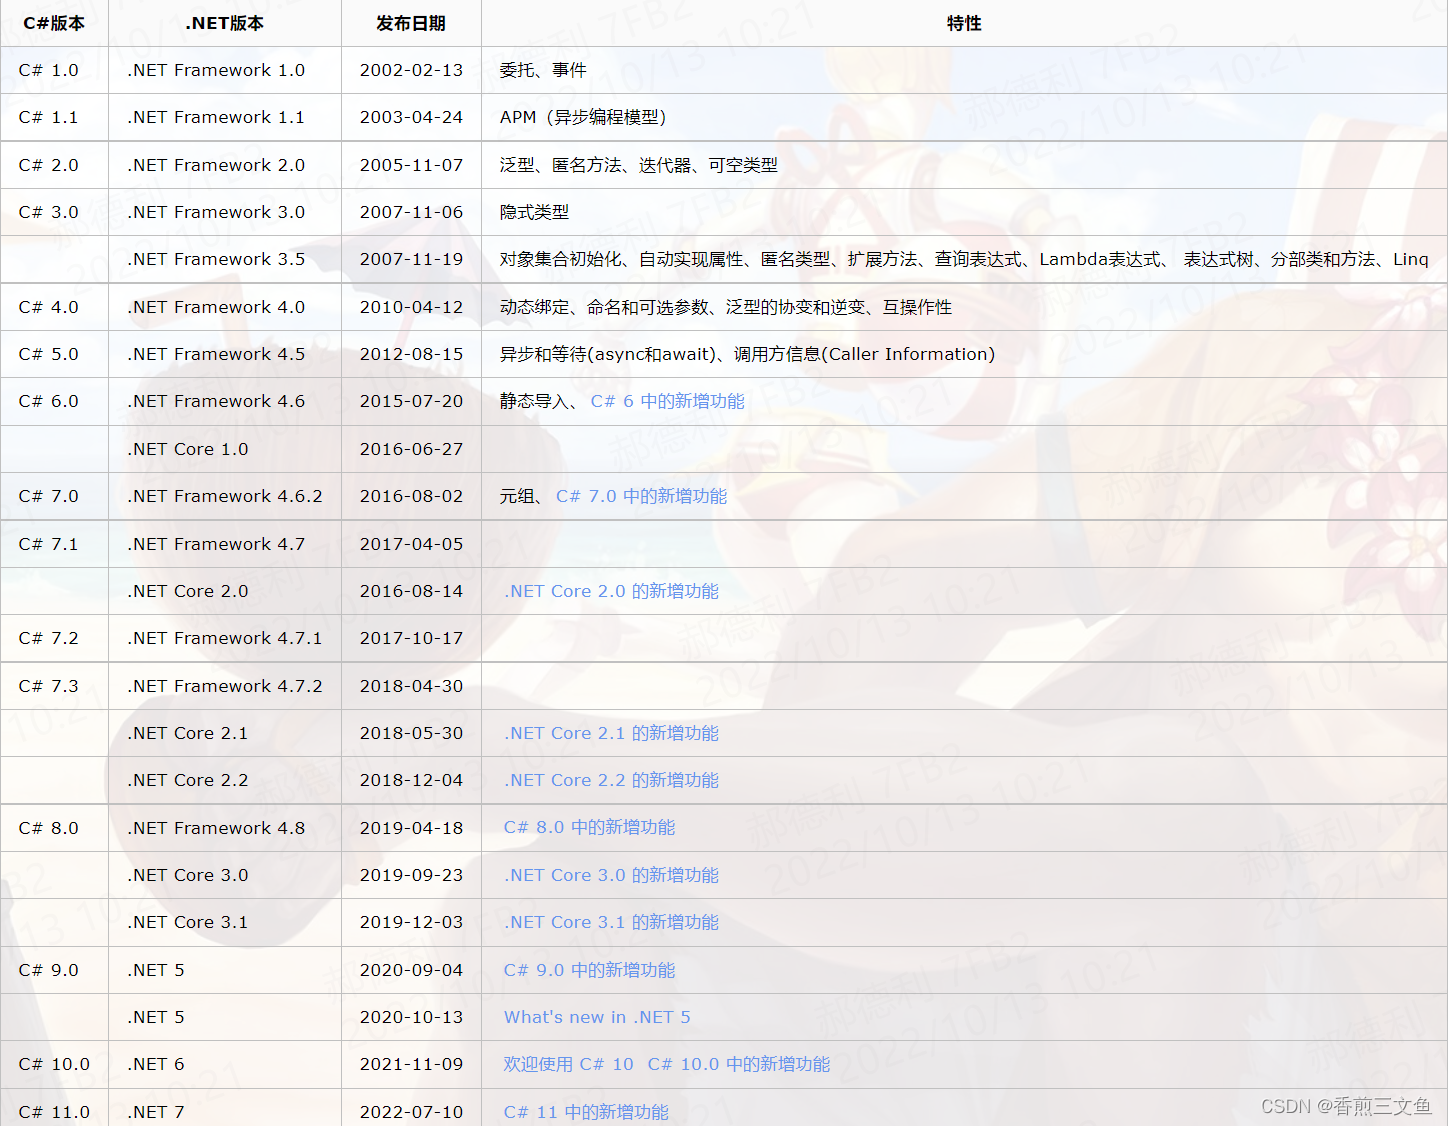Select the 'C# 1.0' table cell
Image resolution: width=1448 pixels, height=1126 pixels.
coord(49,70)
